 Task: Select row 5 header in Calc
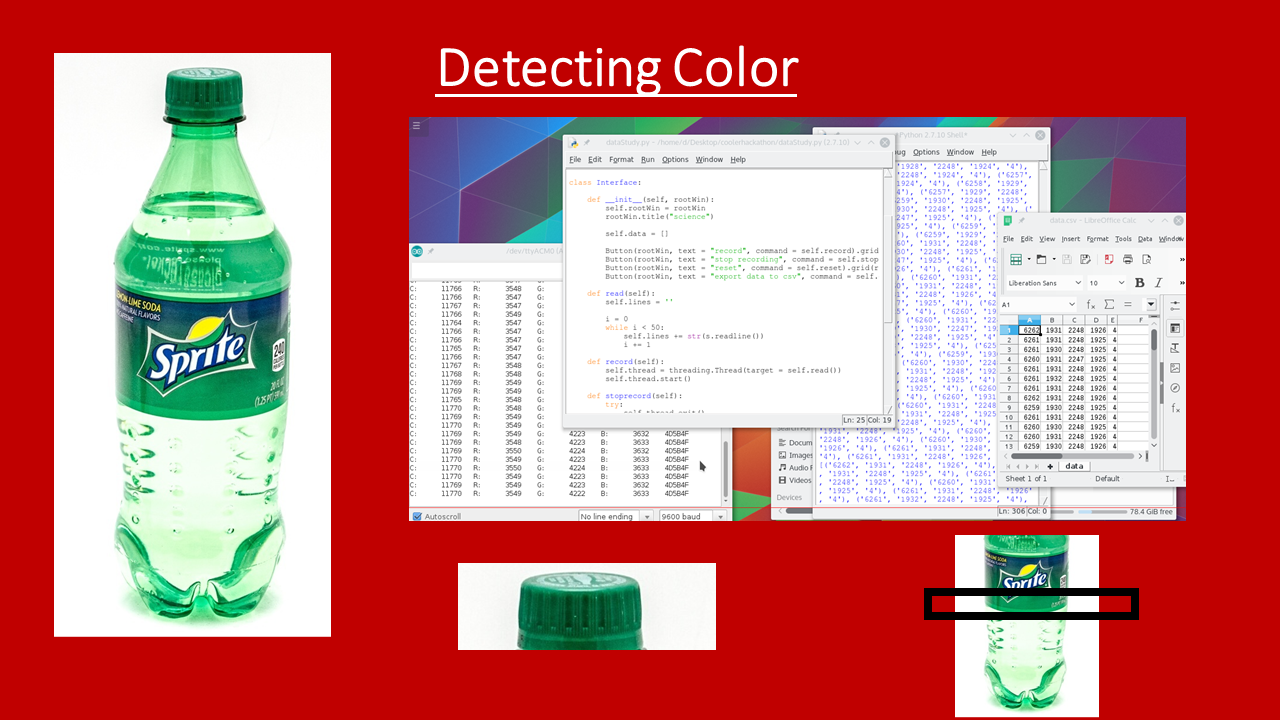click(1009, 369)
